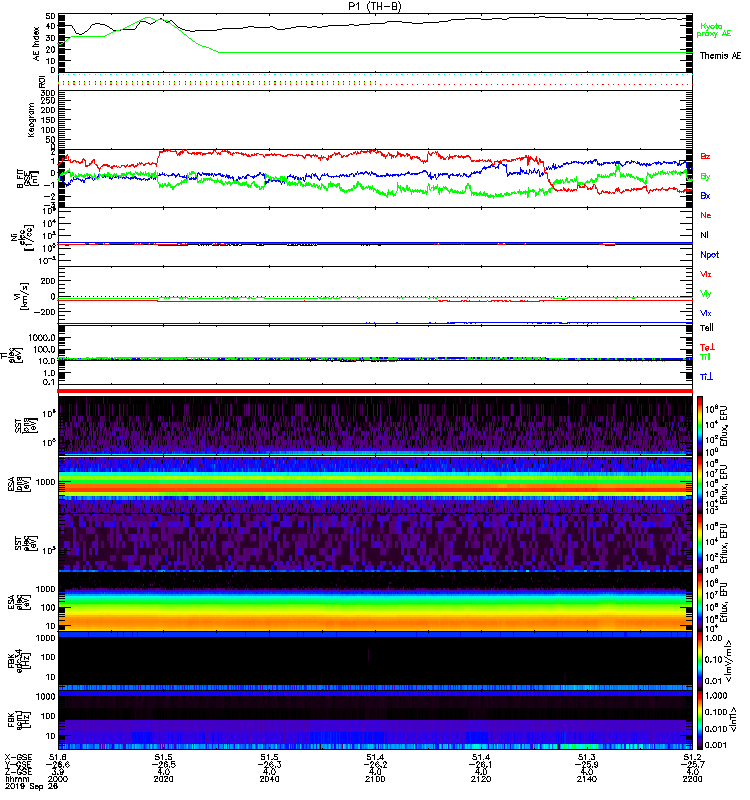
Task: Click the horizontal red bar above spectrograms
Action: [x=375, y=391]
